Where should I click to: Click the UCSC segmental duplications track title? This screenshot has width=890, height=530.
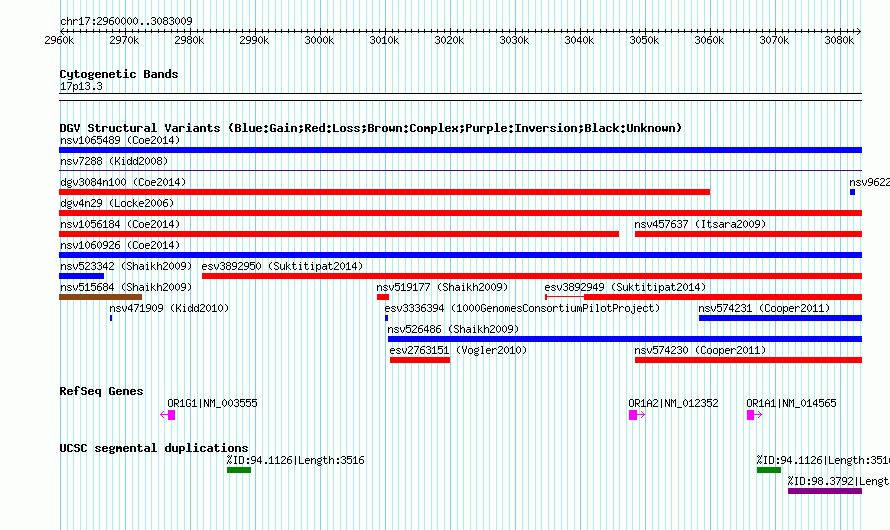point(154,448)
